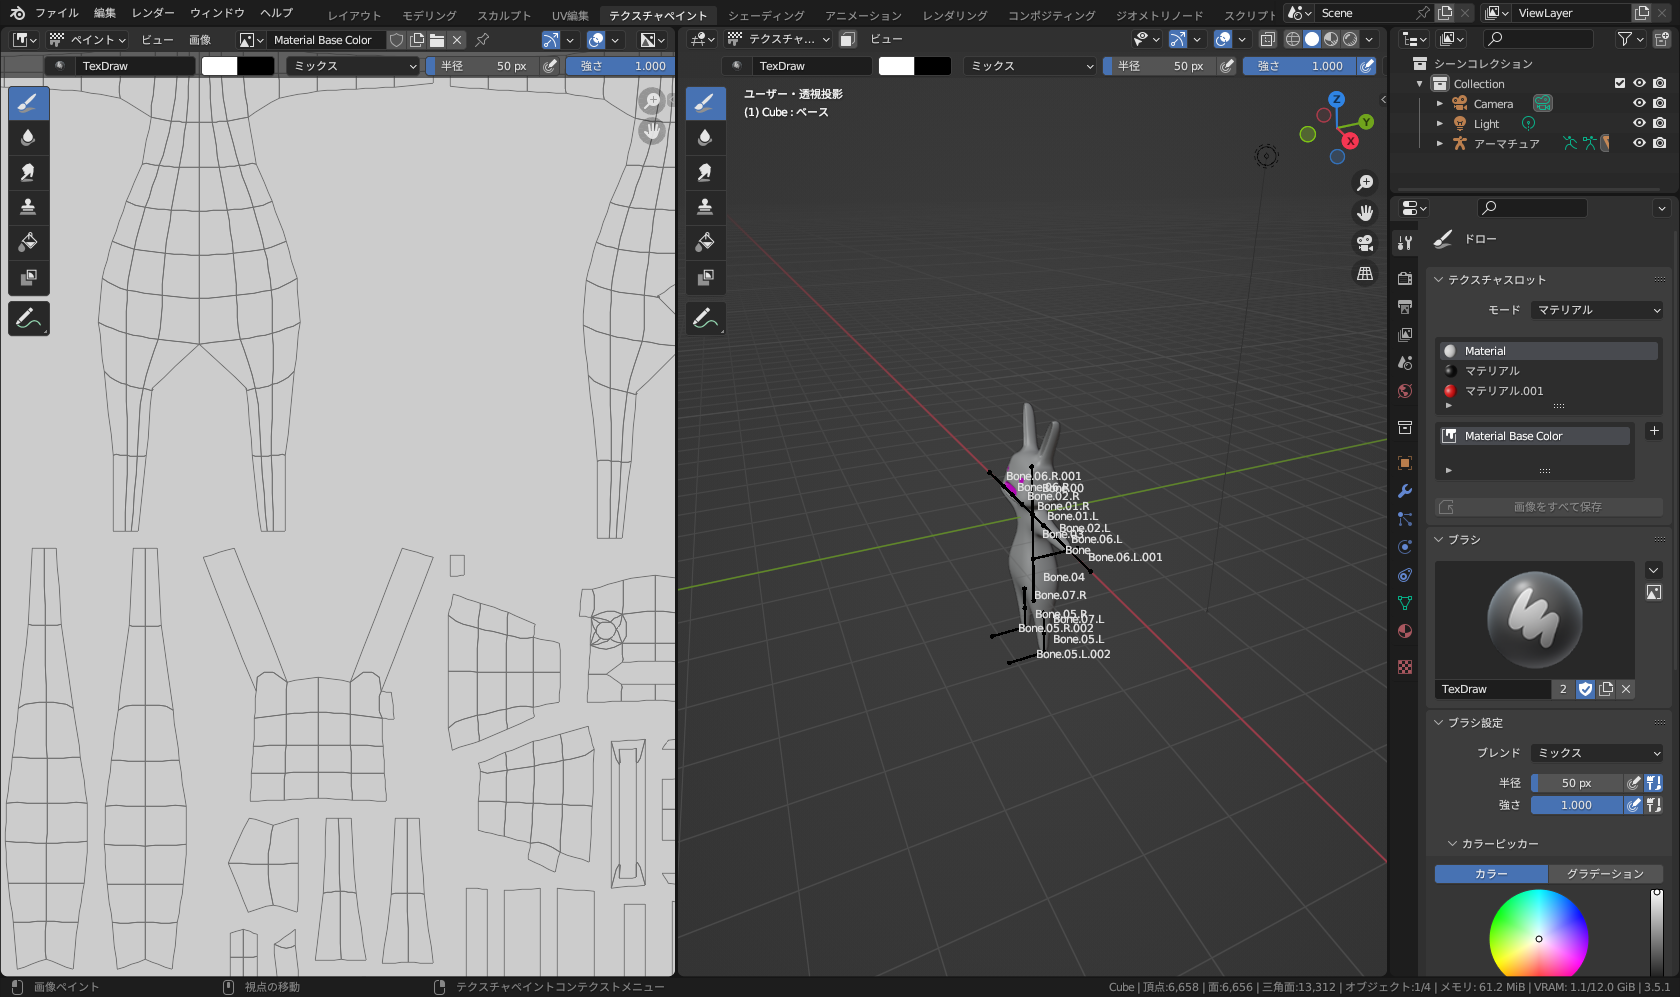Viewport: 1680px width, 997px height.
Task: Open the レンダー menu
Action: [153, 13]
